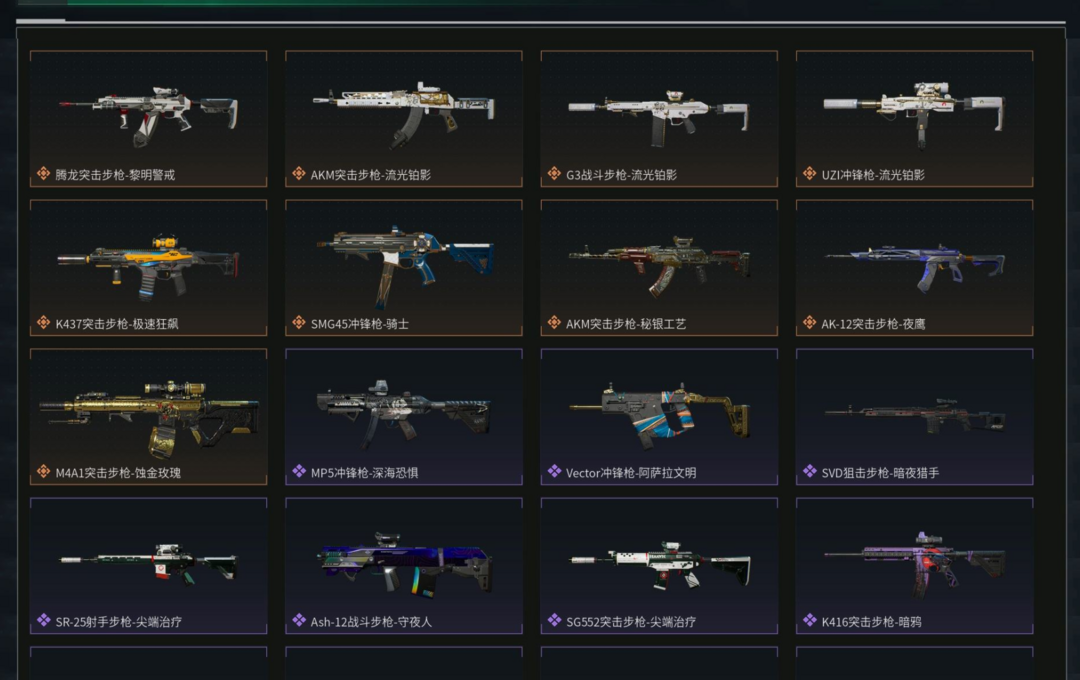Choose the AK-12突击步枪-夜鹰 skin
This screenshot has width=1080, height=680.
pos(914,267)
